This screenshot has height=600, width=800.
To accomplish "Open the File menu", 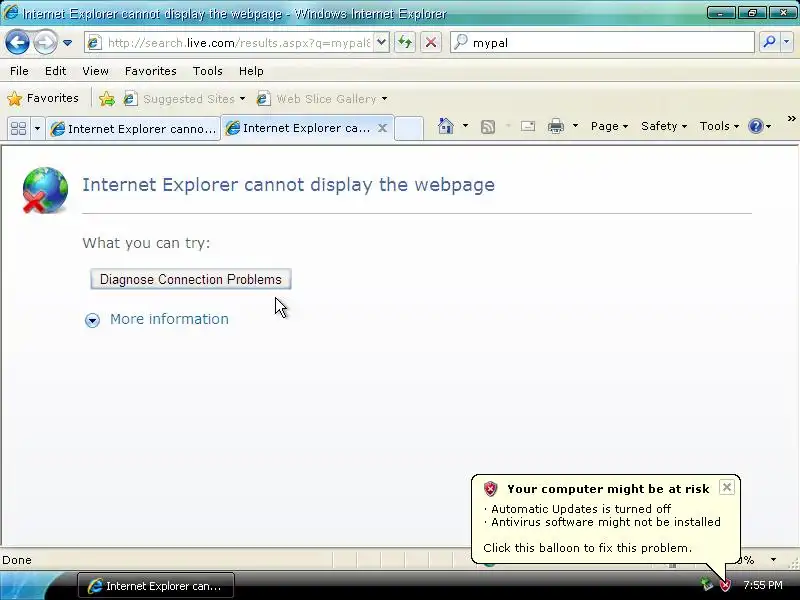I will click(x=19, y=71).
